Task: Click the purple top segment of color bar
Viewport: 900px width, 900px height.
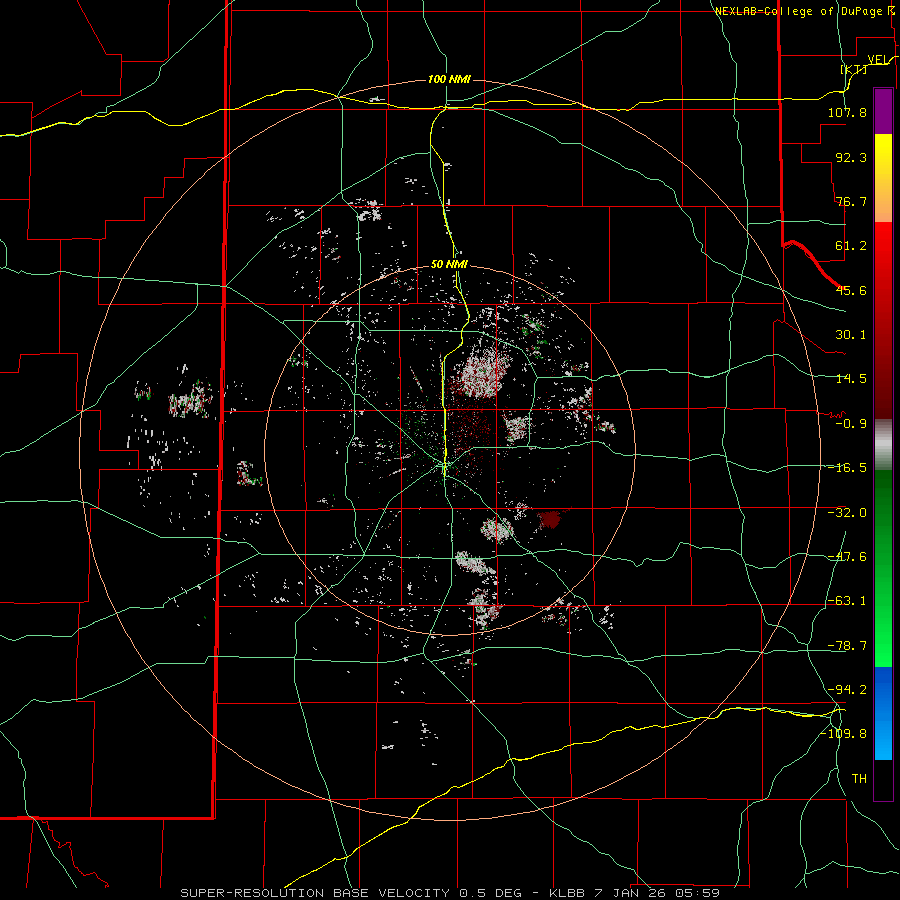Action: point(883,111)
